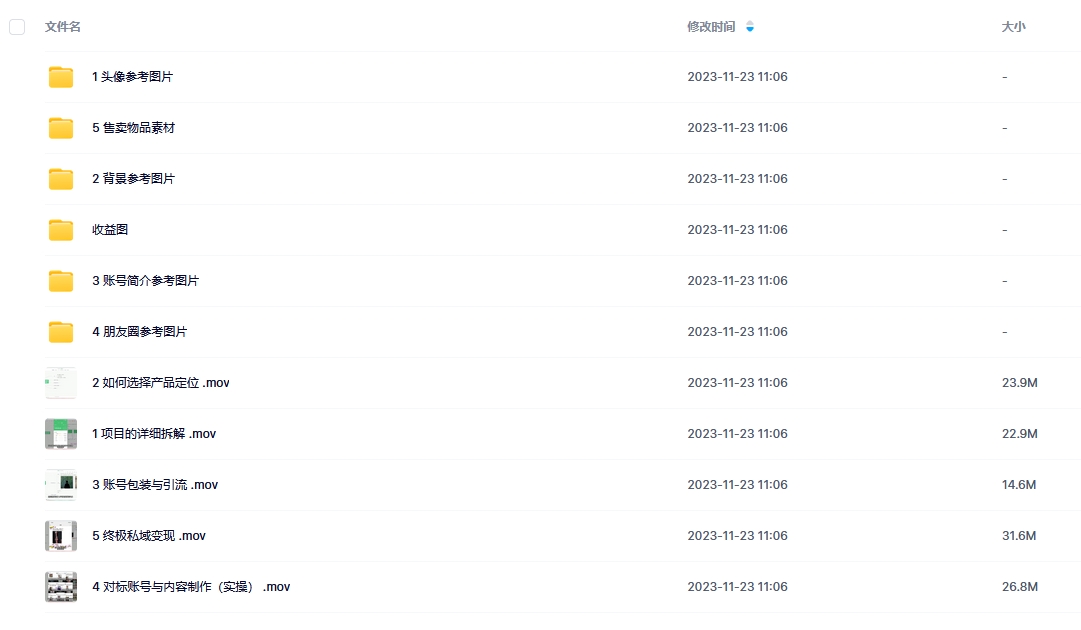
Task: Click the folder name 收益图
Action: click(x=110, y=230)
